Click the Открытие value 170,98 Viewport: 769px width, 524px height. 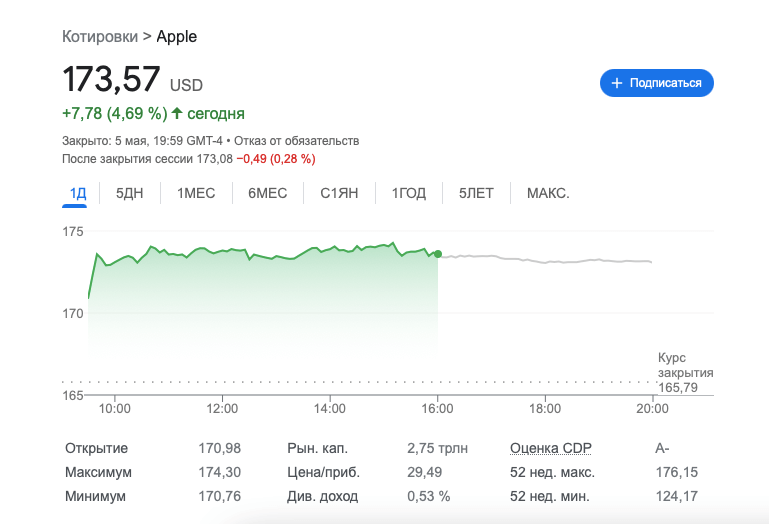point(220,448)
